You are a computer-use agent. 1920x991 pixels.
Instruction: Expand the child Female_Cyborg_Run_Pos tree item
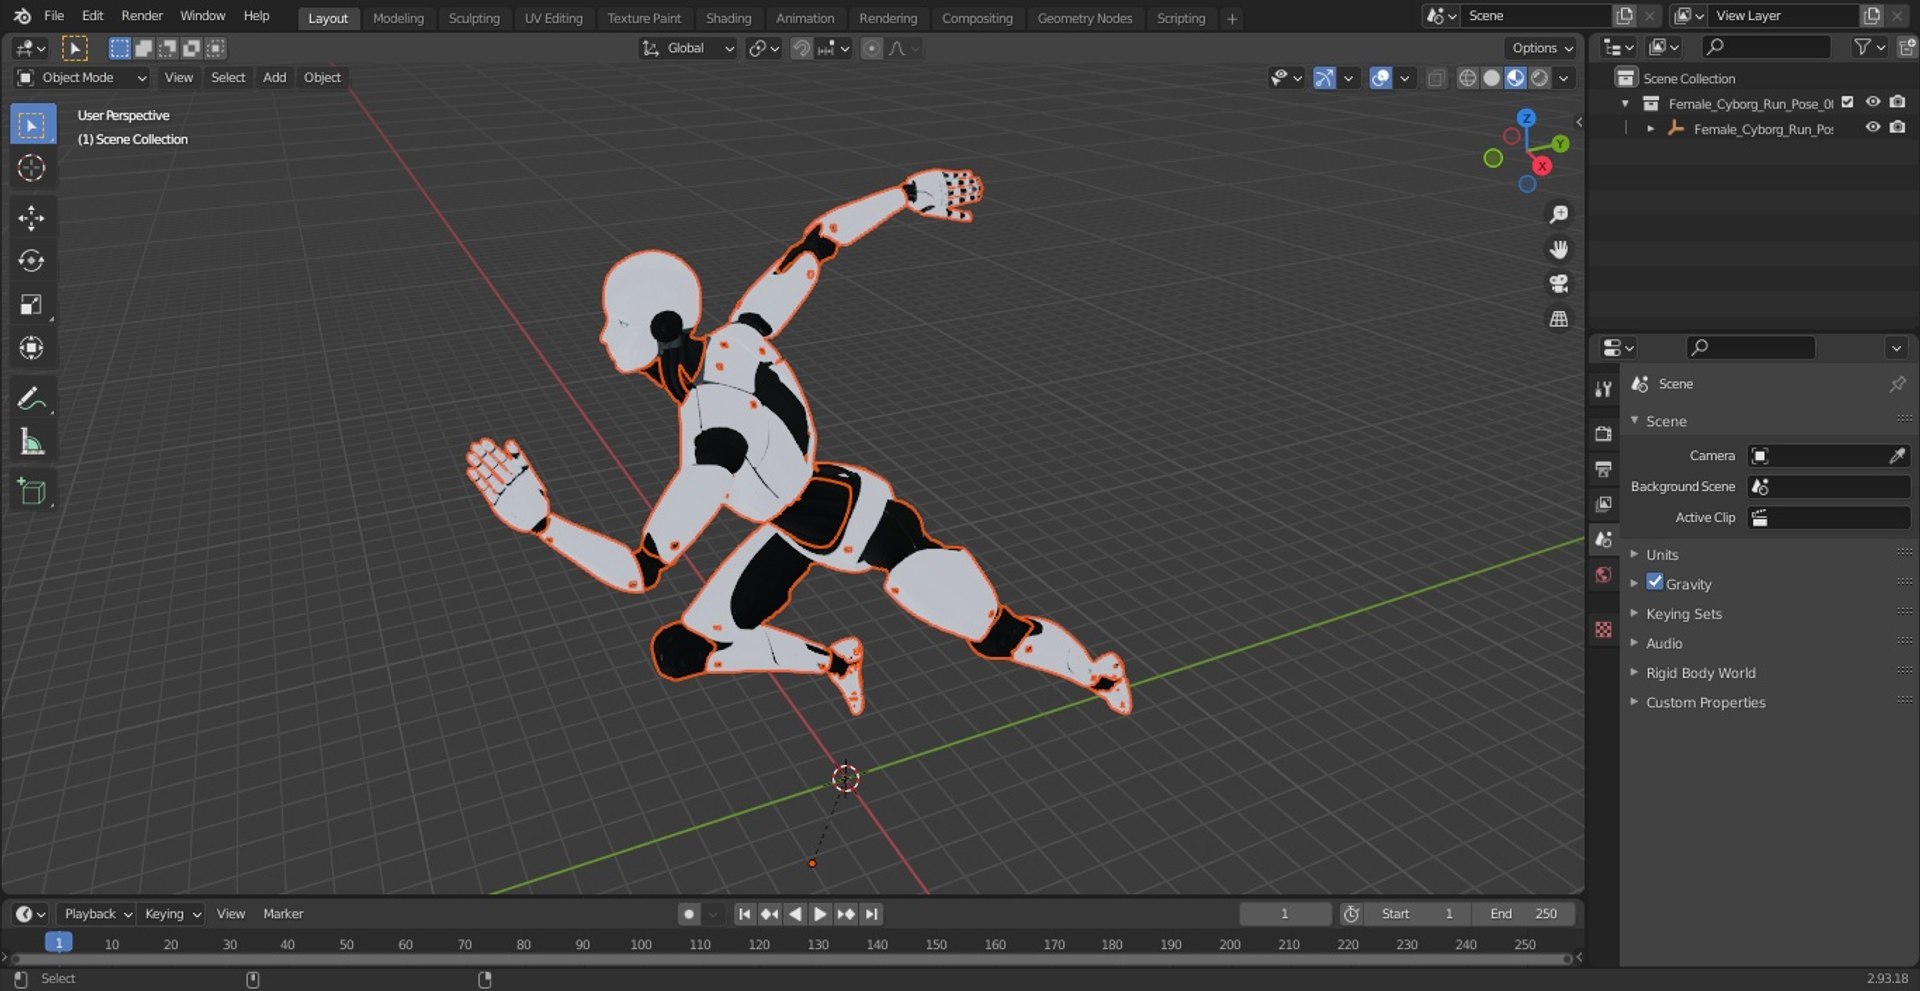tap(1650, 129)
